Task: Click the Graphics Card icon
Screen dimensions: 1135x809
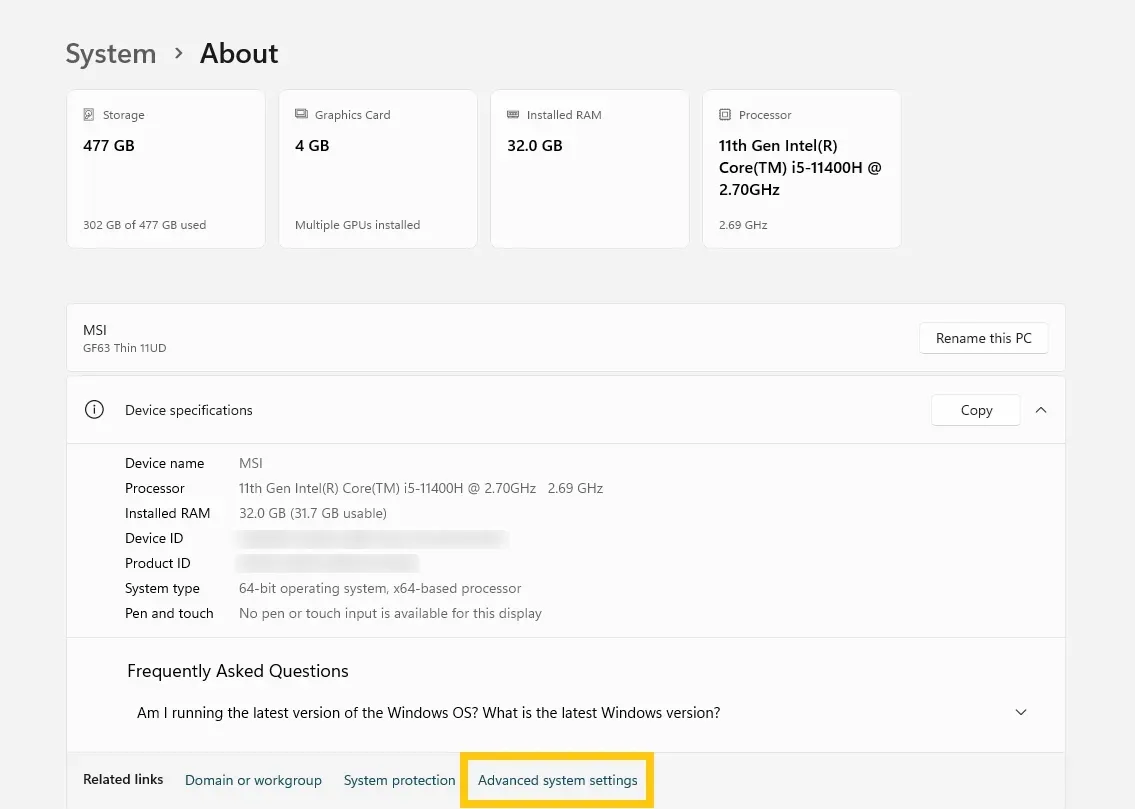Action: pos(301,114)
